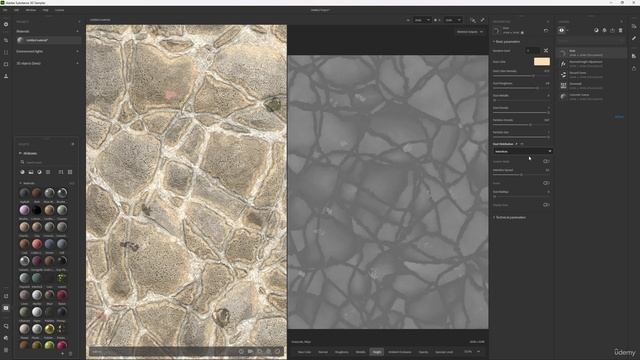Click the export icon in Layers toolbar
Viewport: 640px width, 360px height.
click(x=612, y=30)
